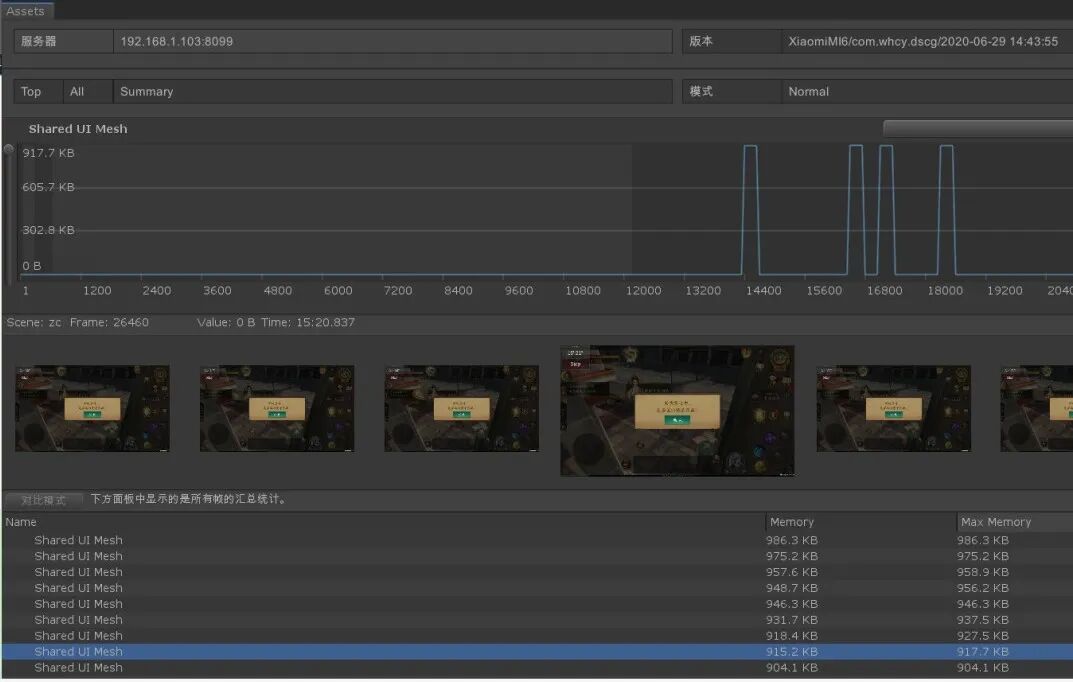Image resolution: width=1073 pixels, height=682 pixels.
Task: Select the Shared UI Mesh row with 975.2 KB
Action: click(537, 556)
